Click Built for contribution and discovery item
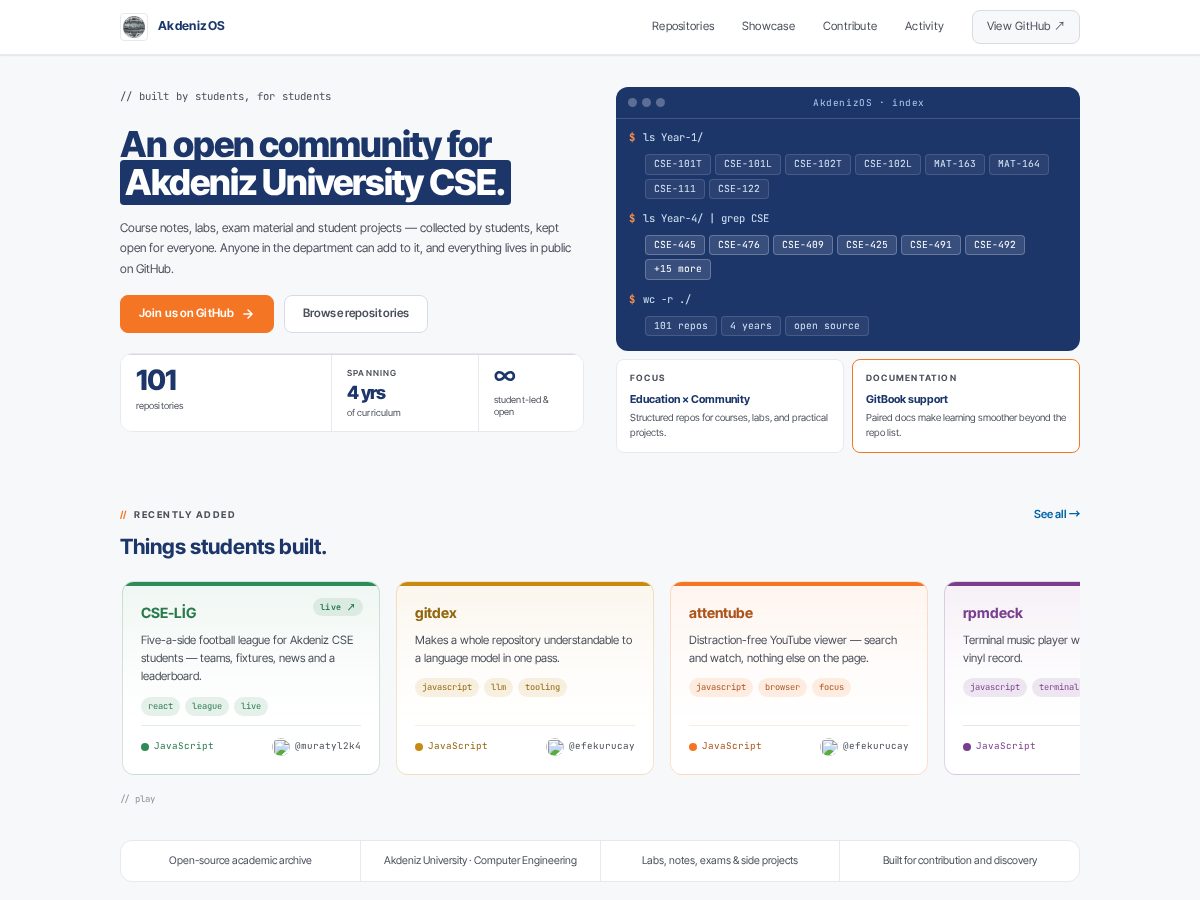Screen dimensions: 1200x900 click(960, 861)
